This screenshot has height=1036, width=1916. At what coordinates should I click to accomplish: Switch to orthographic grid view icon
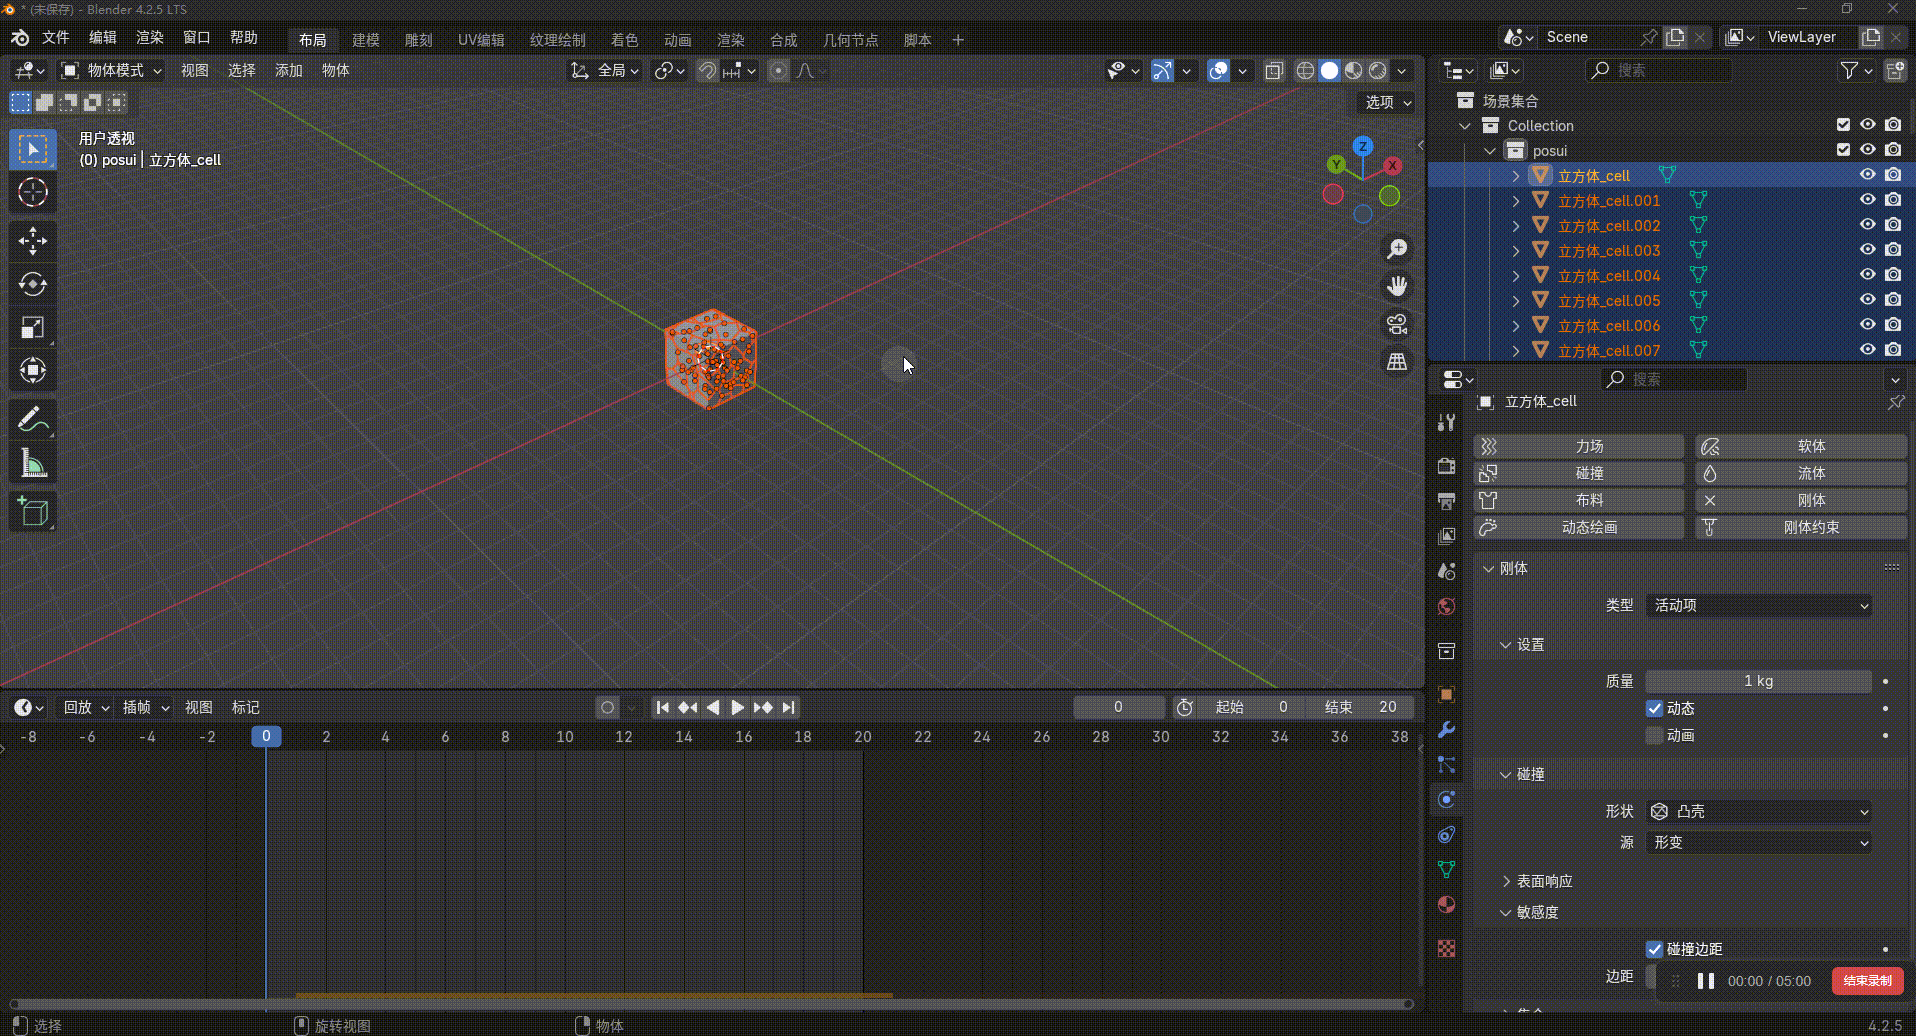coord(1397,362)
